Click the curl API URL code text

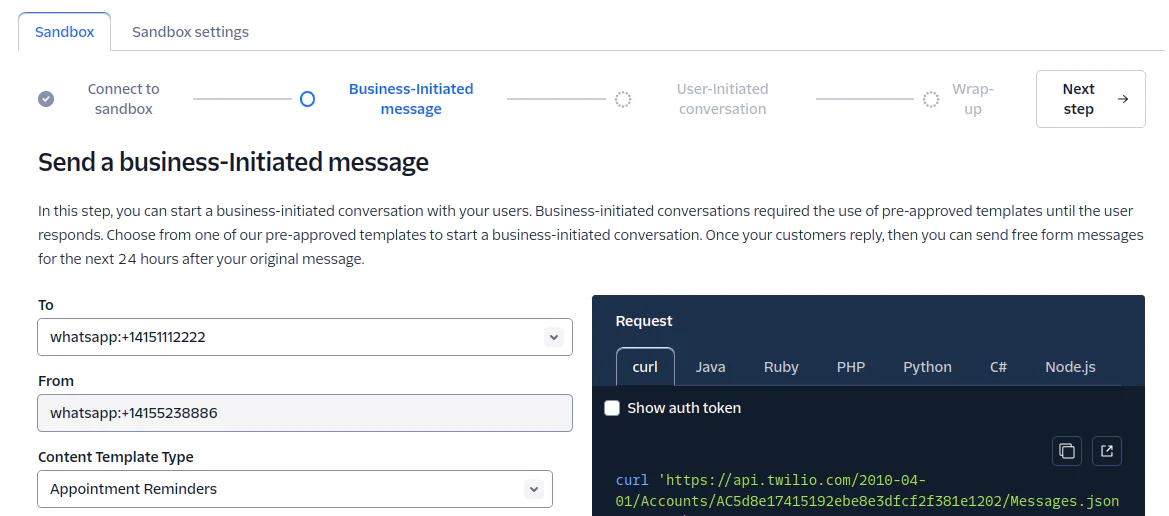point(867,491)
